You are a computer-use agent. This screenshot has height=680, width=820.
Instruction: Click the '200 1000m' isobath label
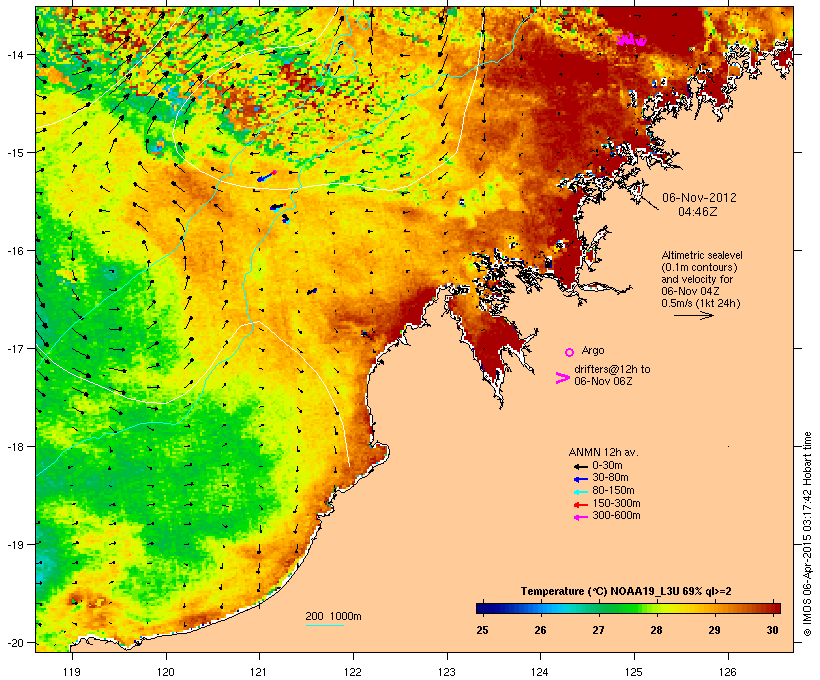pyautogui.click(x=333, y=616)
